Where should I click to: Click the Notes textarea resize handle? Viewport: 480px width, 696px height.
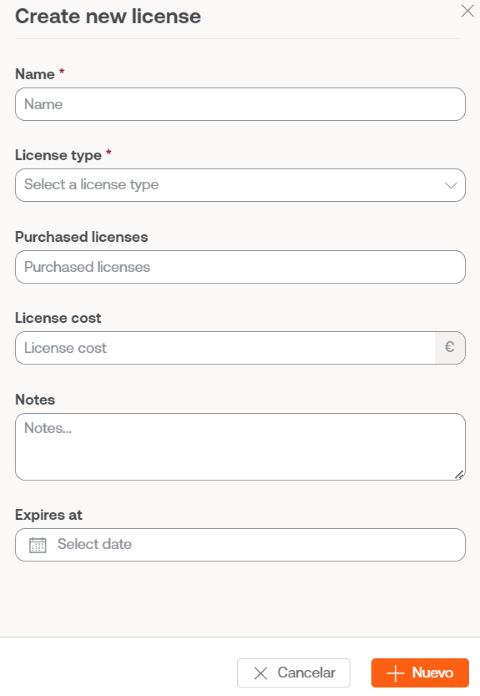point(459,475)
